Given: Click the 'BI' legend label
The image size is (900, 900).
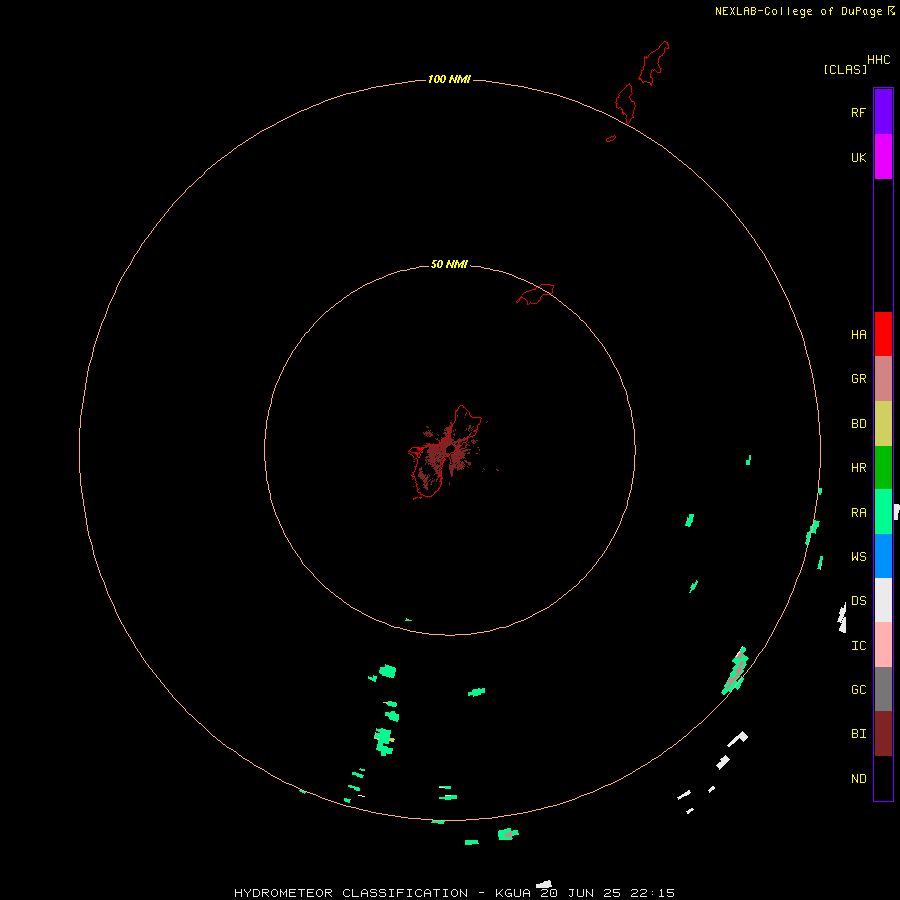Looking at the screenshot, I should point(859,734).
